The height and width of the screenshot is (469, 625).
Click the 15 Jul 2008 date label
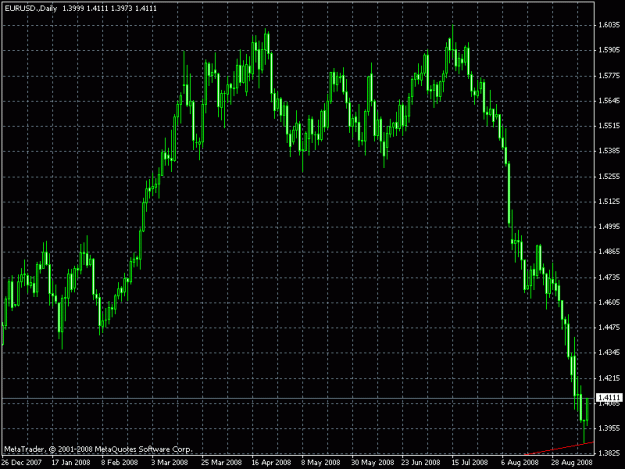(x=470, y=463)
